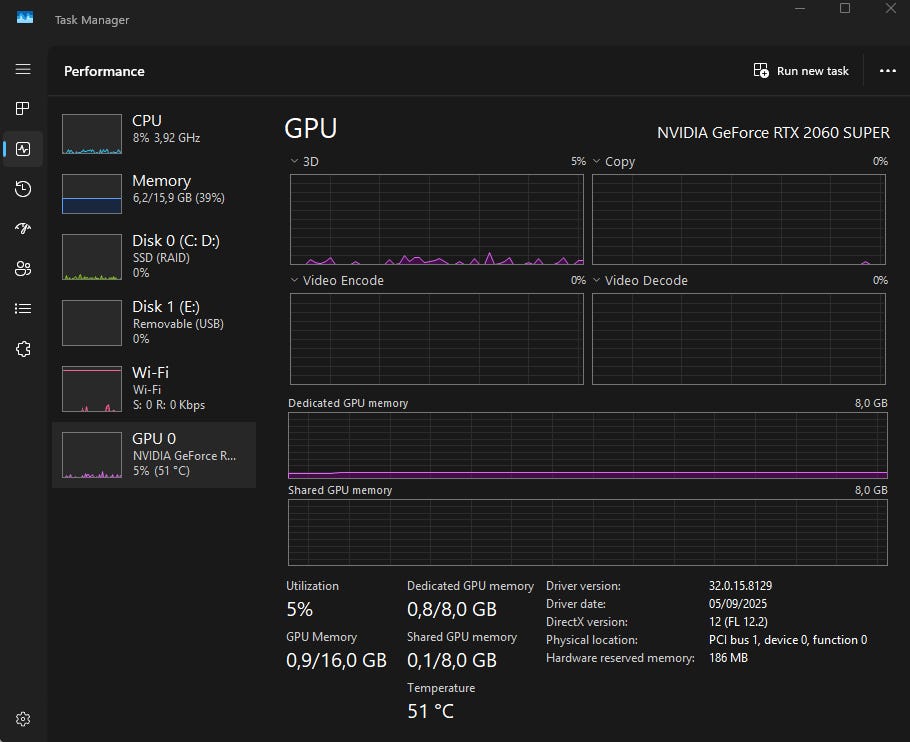Open the Processes page icon
Image resolution: width=910 pixels, height=742 pixels.
(23, 108)
